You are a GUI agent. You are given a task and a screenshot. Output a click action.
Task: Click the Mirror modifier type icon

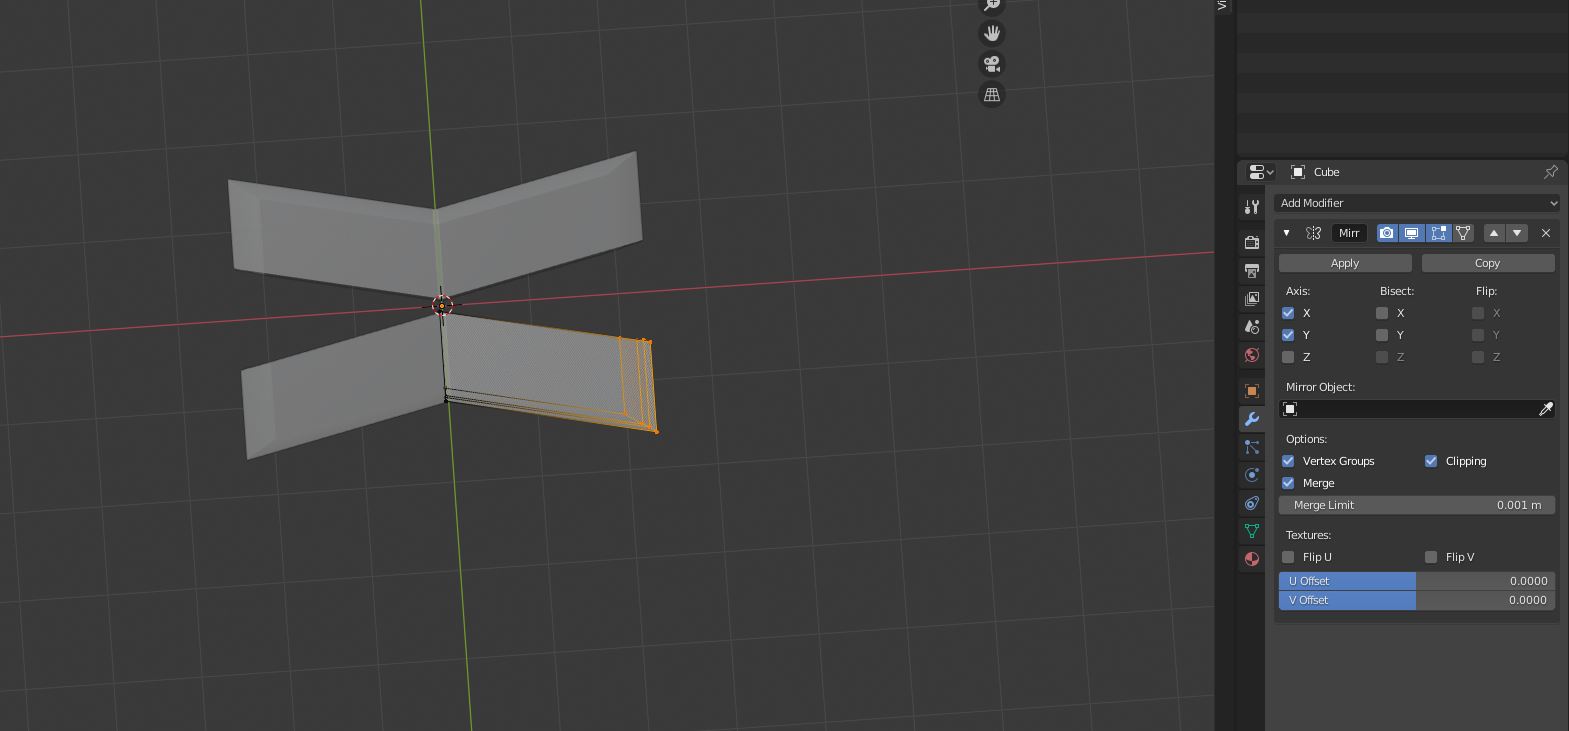pyautogui.click(x=1314, y=233)
